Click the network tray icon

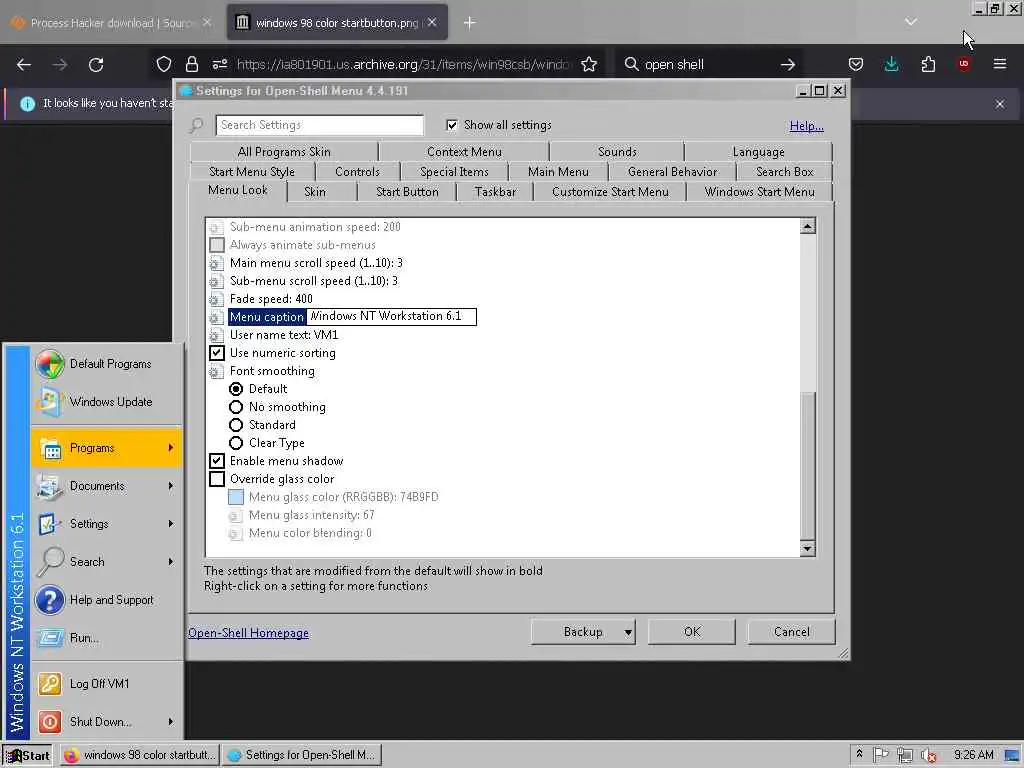[x=904, y=755]
